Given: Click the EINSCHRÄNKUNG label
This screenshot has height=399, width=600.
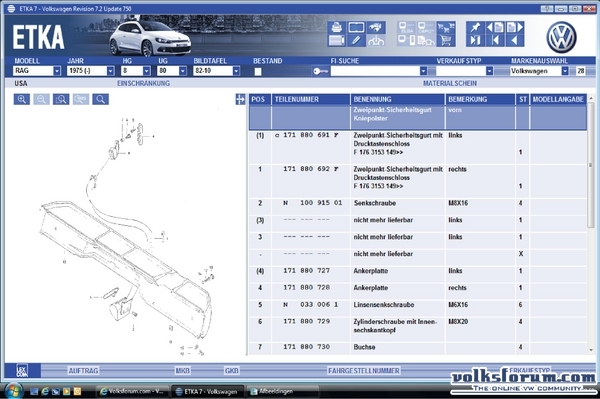Looking at the screenshot, I should pyautogui.click(x=143, y=83).
